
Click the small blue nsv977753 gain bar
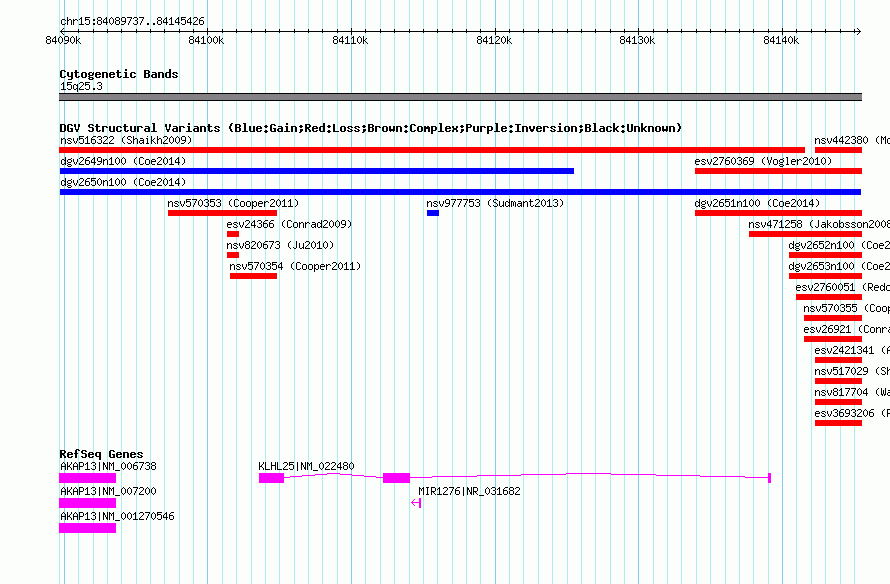point(433,213)
